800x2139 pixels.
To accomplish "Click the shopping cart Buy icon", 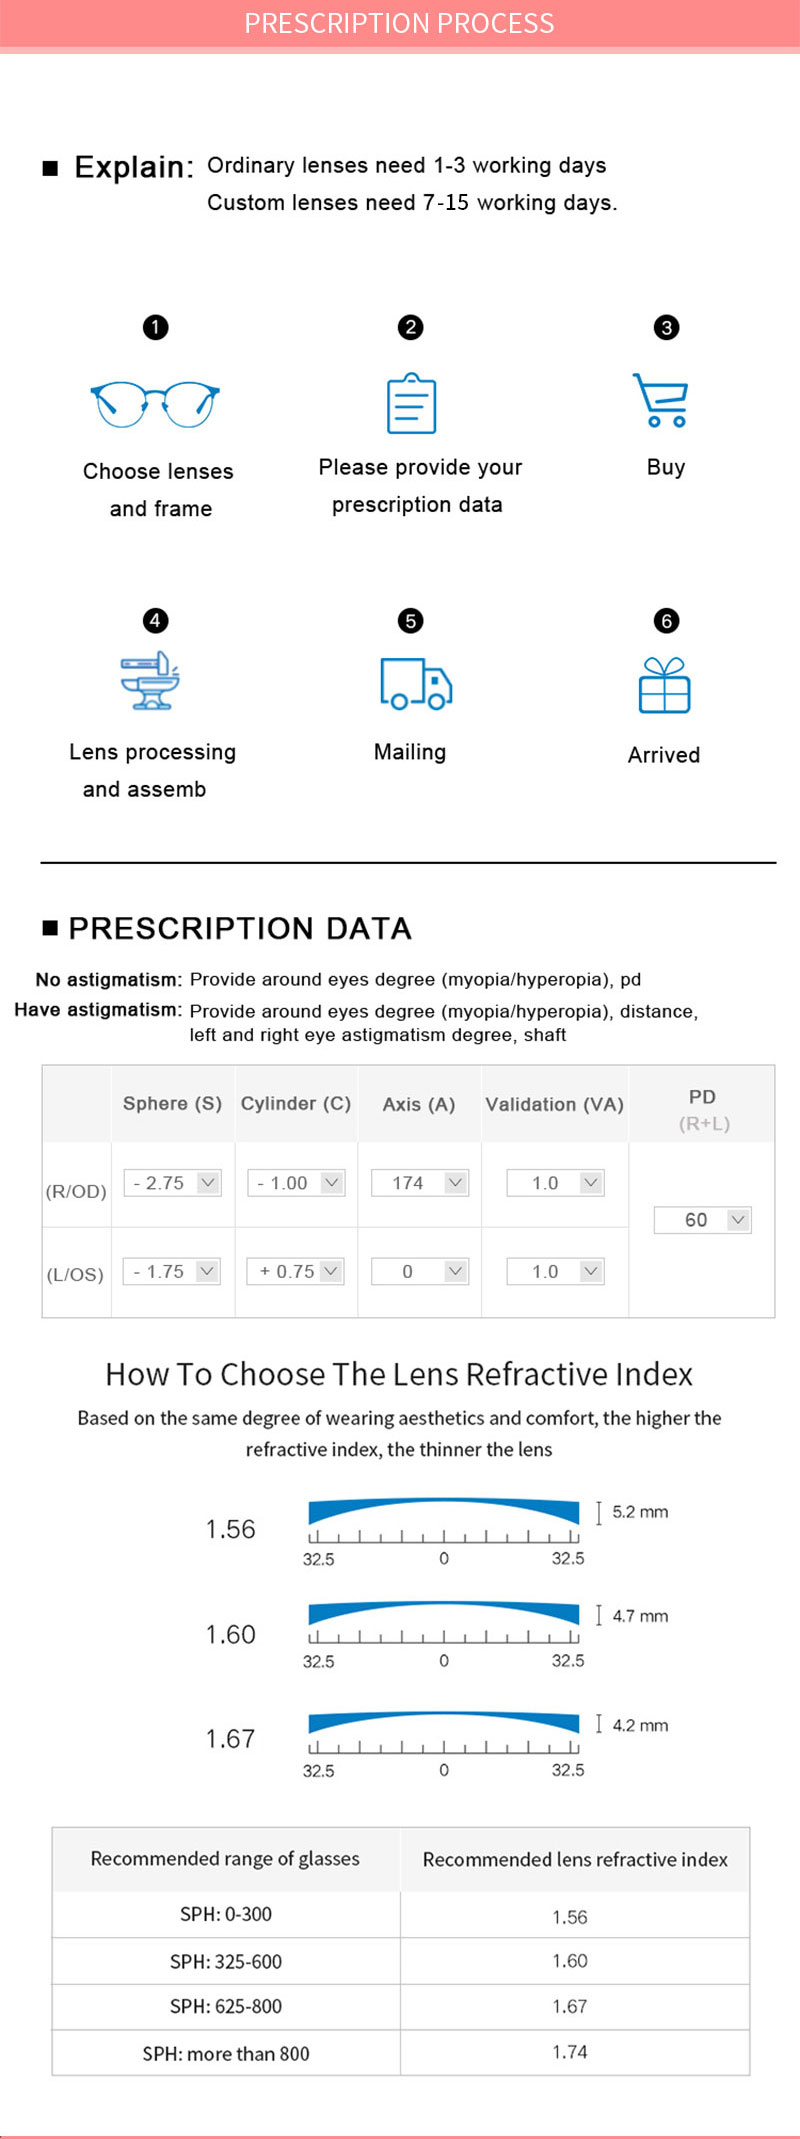I will point(661,400).
